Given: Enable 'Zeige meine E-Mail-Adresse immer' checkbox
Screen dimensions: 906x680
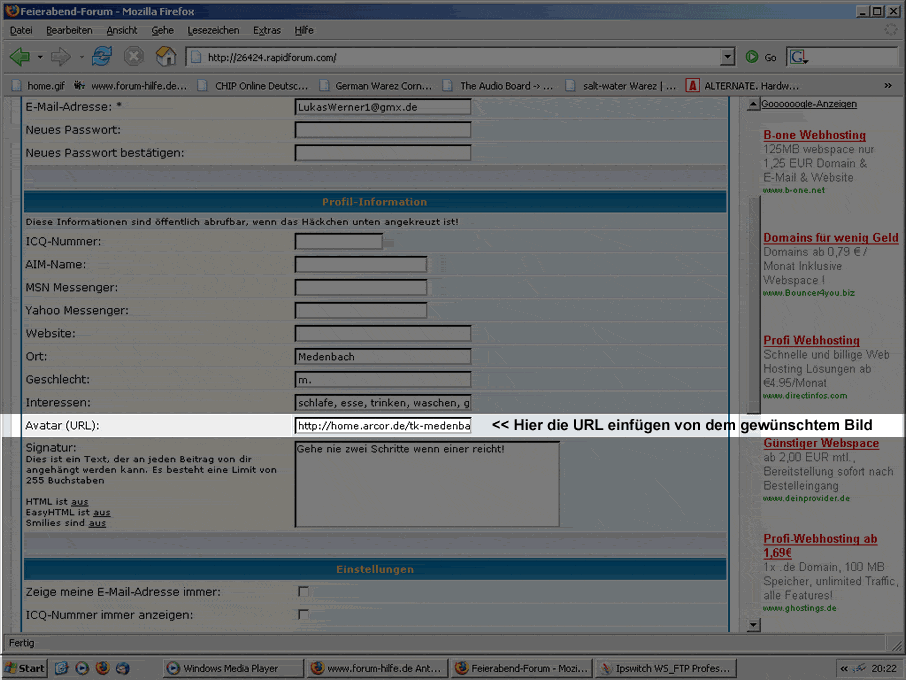Looking at the screenshot, I should point(303,592).
